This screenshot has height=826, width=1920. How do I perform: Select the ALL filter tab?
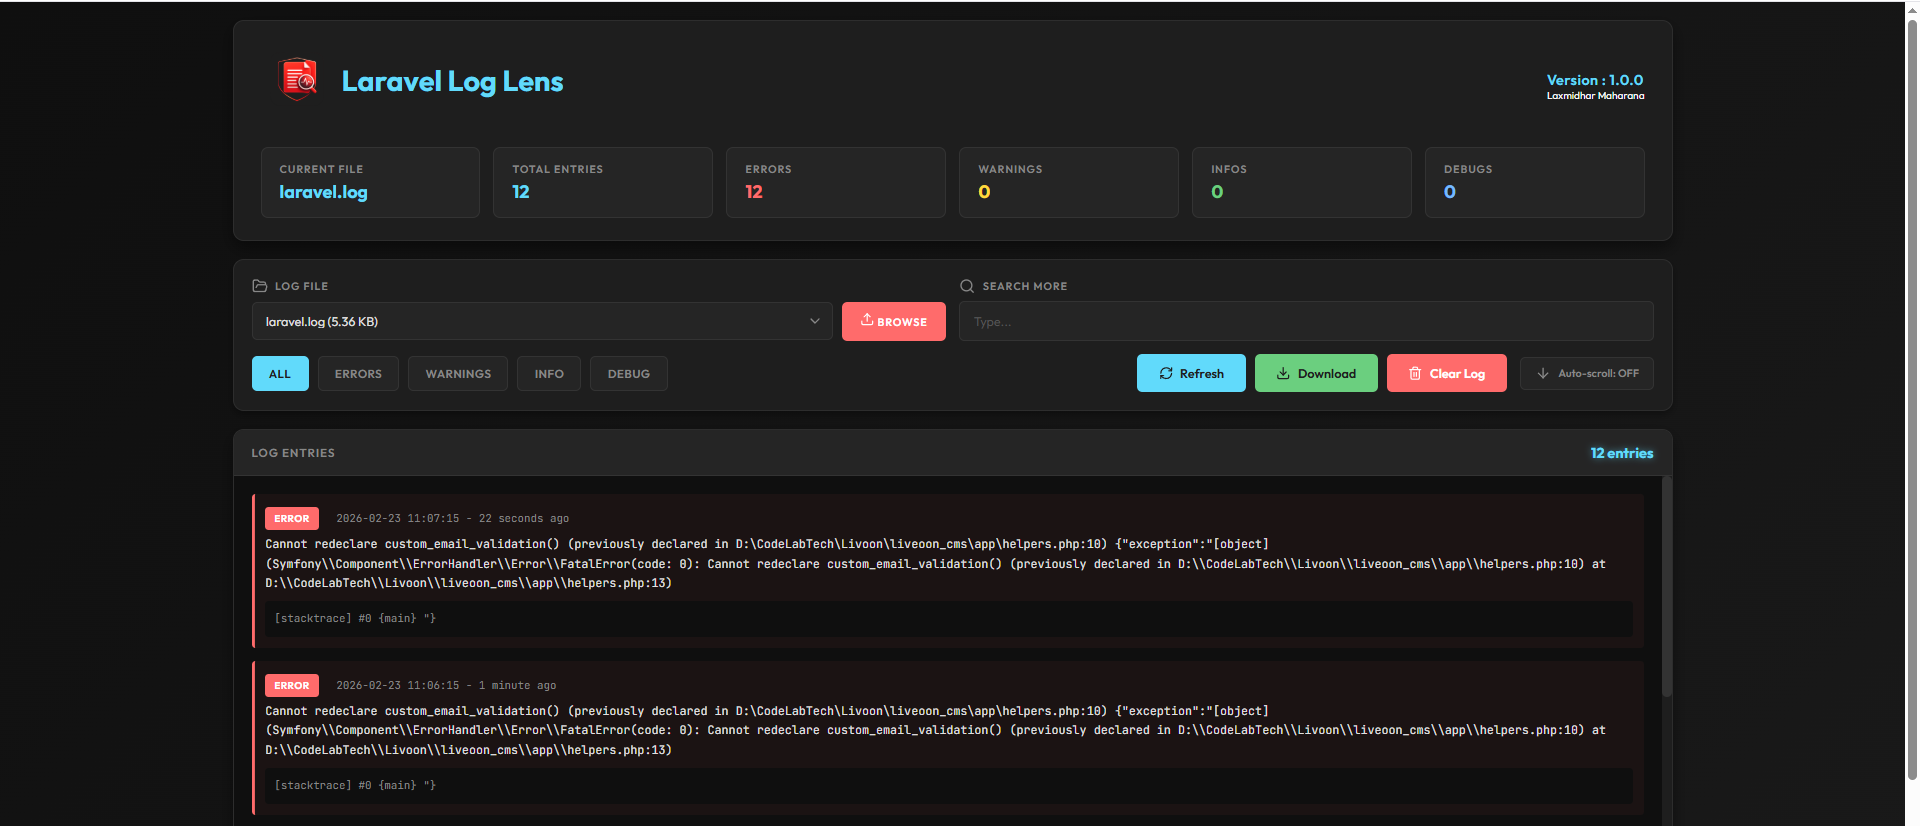point(280,374)
